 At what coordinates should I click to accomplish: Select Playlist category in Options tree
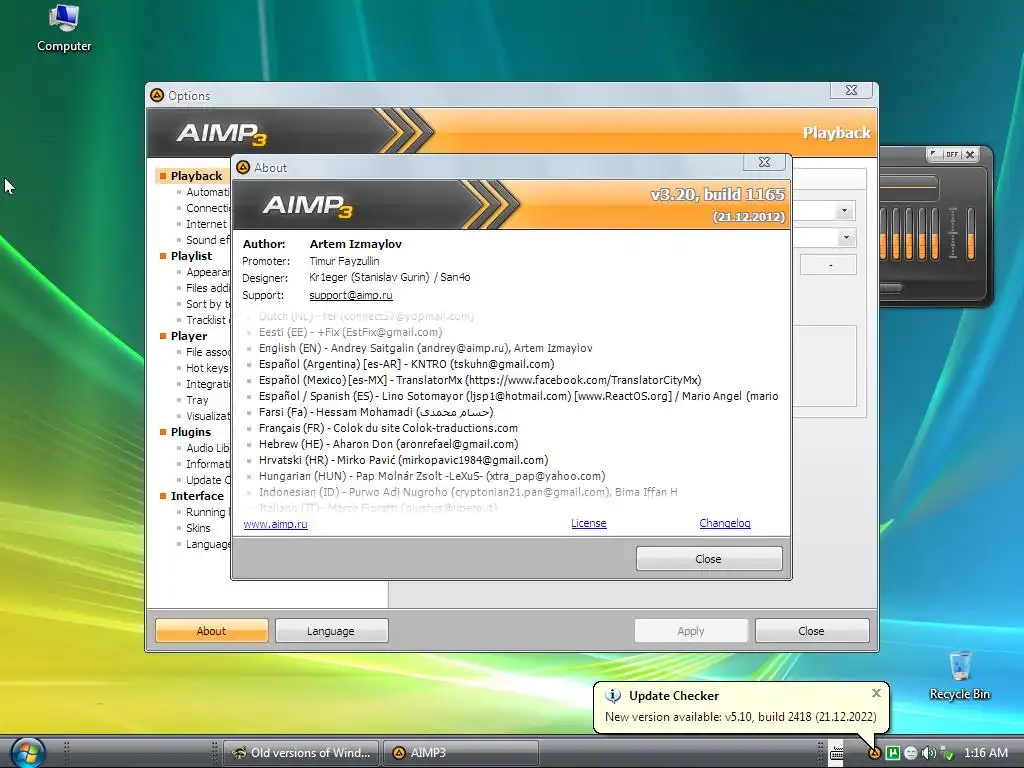point(191,256)
